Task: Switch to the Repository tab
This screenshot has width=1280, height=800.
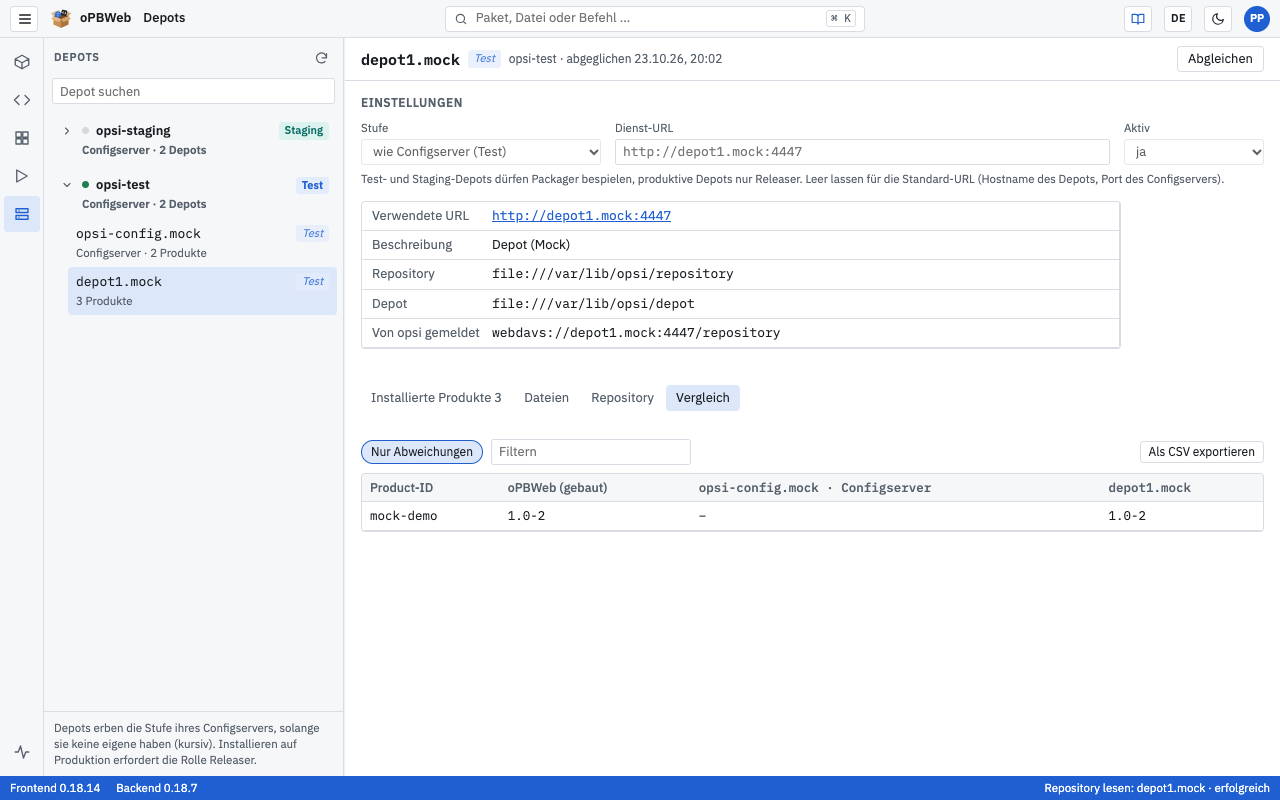Action: click(x=622, y=398)
